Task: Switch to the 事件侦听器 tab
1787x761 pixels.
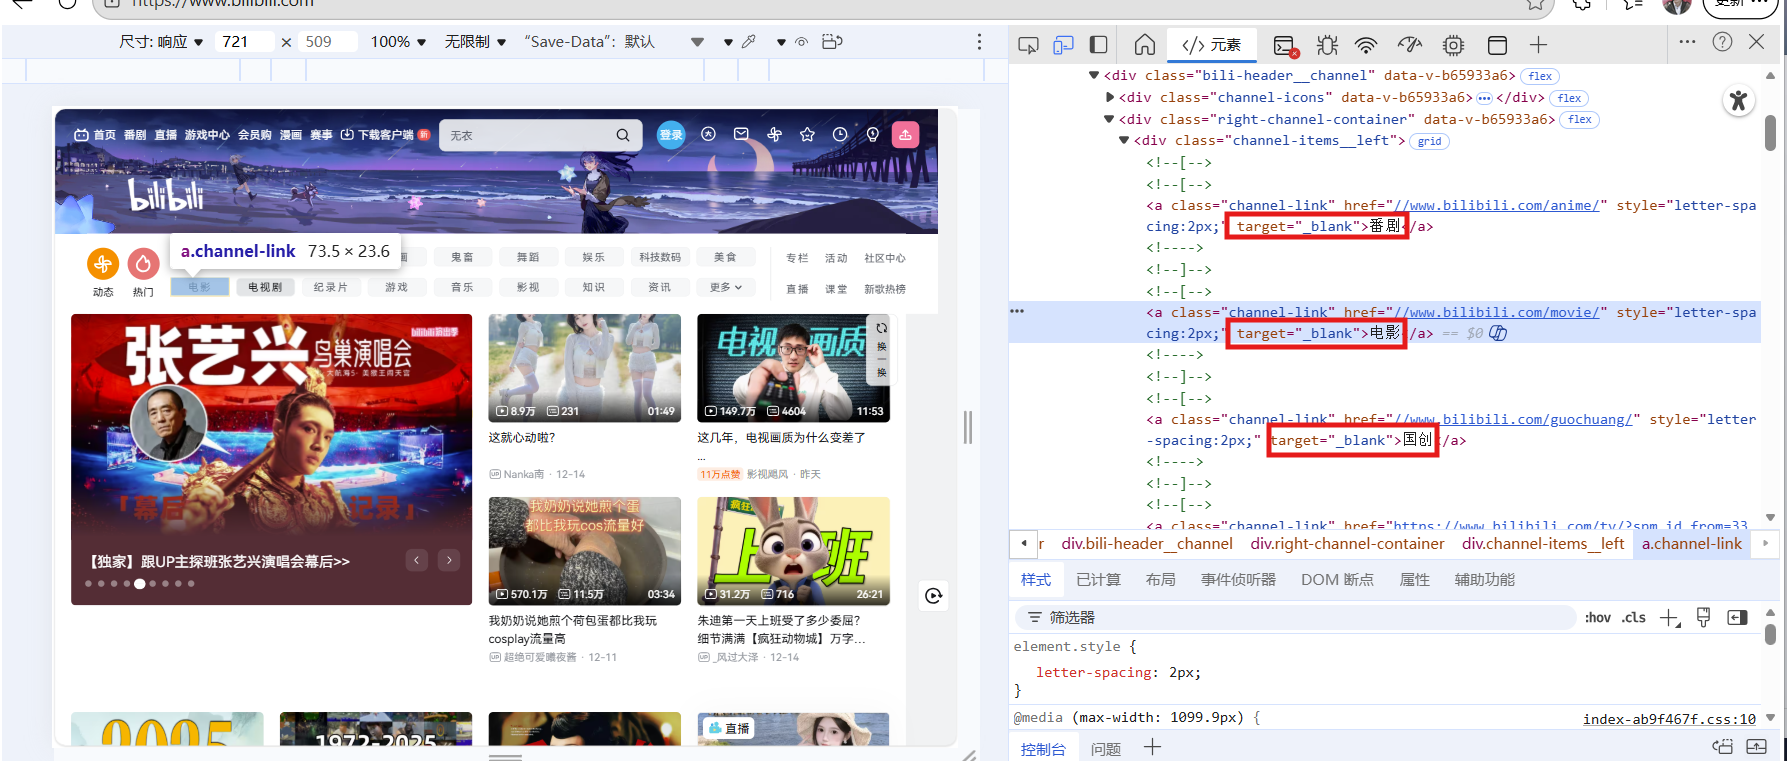Action: tap(1238, 580)
